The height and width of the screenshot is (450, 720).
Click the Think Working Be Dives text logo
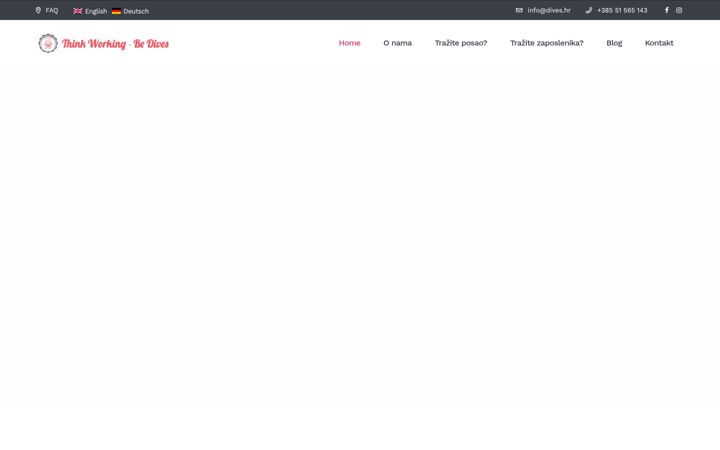point(115,44)
